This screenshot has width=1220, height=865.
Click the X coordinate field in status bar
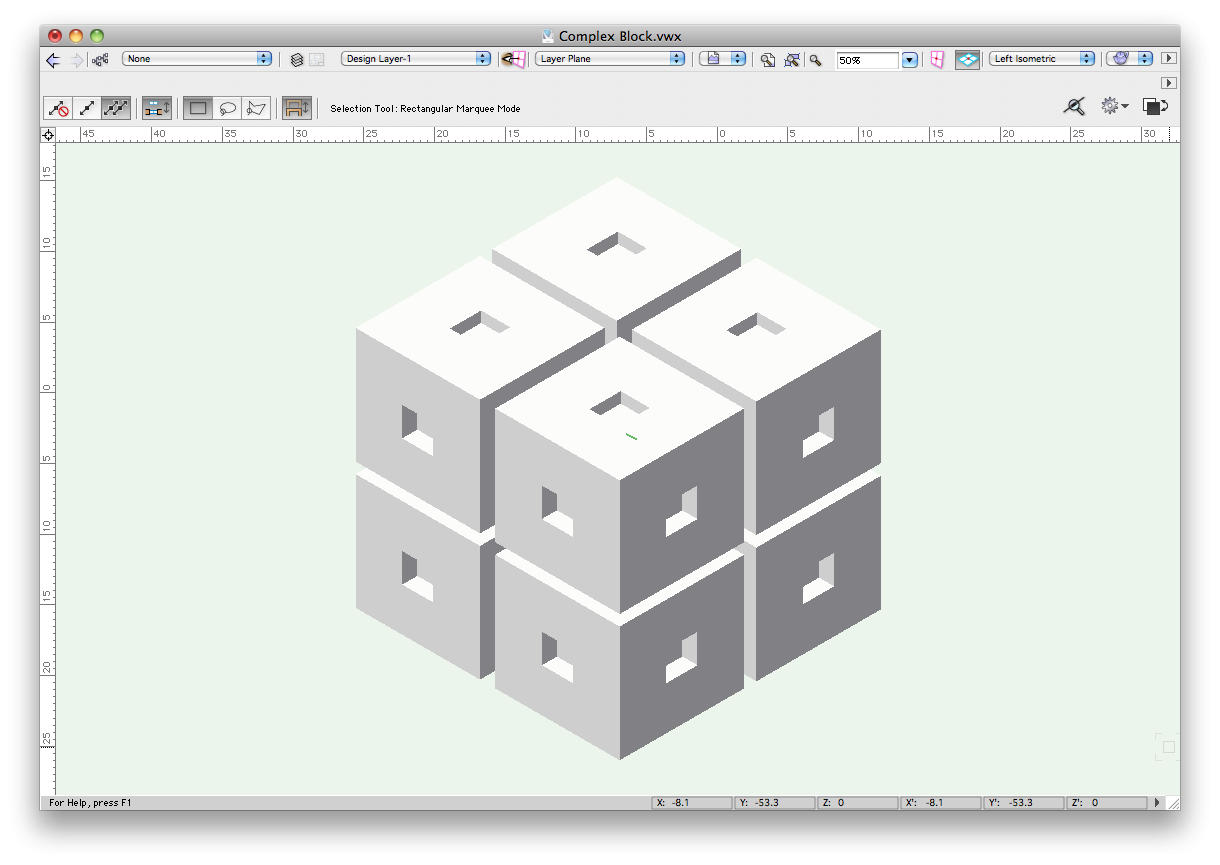(692, 802)
